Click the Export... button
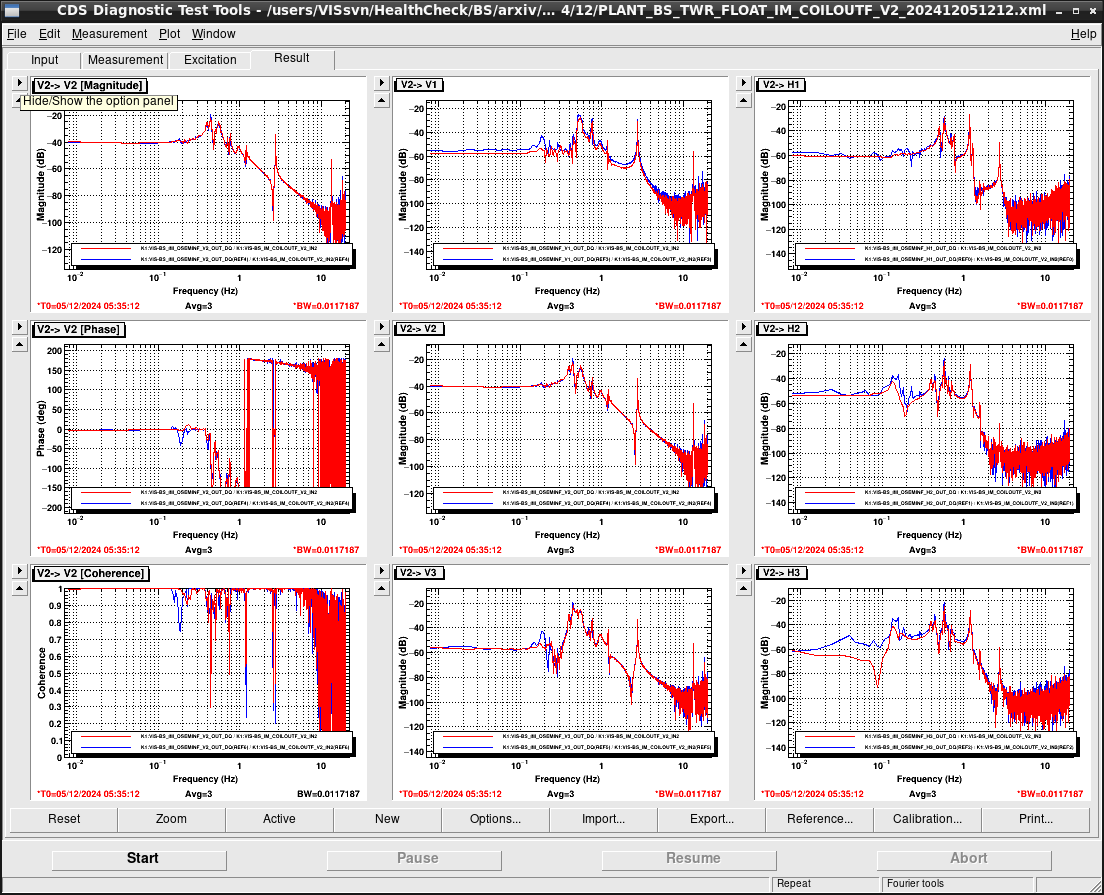Image resolution: width=1104 pixels, height=895 pixels. pos(712,819)
